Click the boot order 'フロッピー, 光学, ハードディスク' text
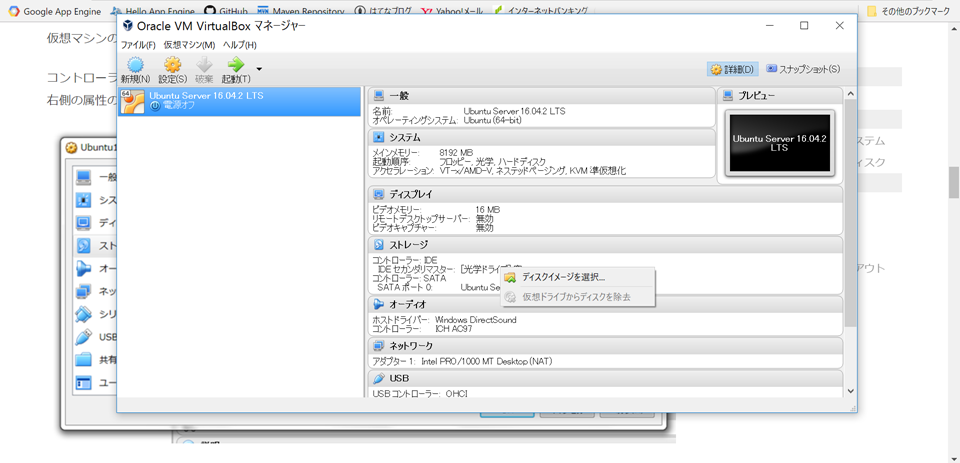 [x=492, y=162]
